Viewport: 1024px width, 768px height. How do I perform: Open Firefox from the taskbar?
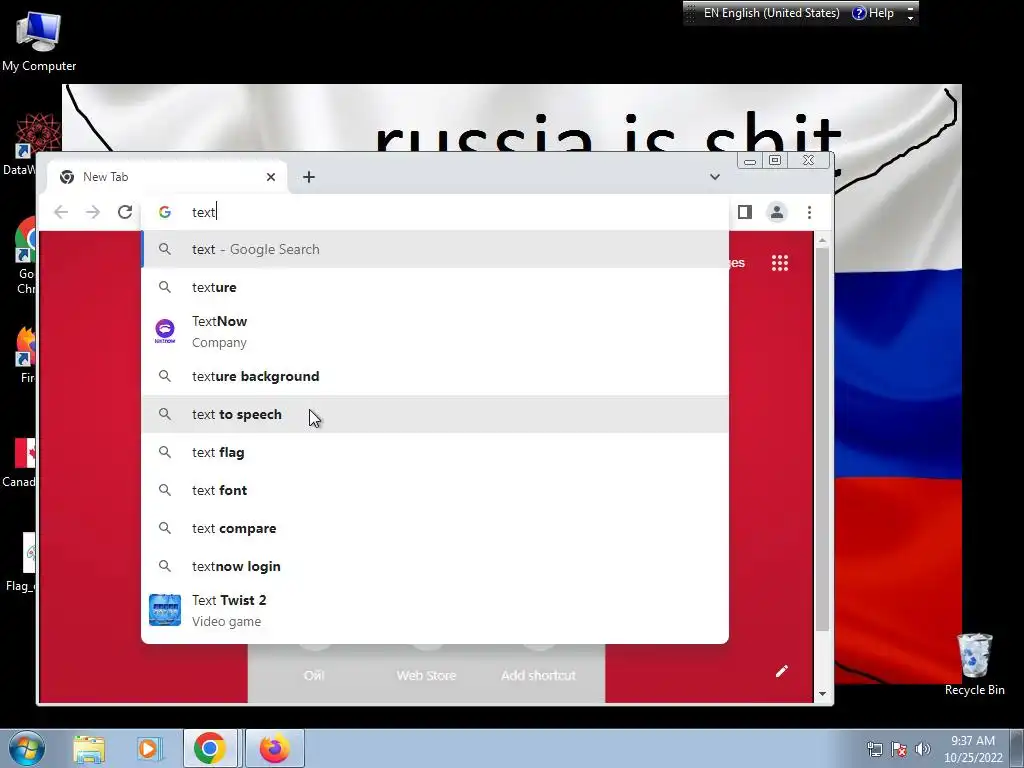[274, 748]
